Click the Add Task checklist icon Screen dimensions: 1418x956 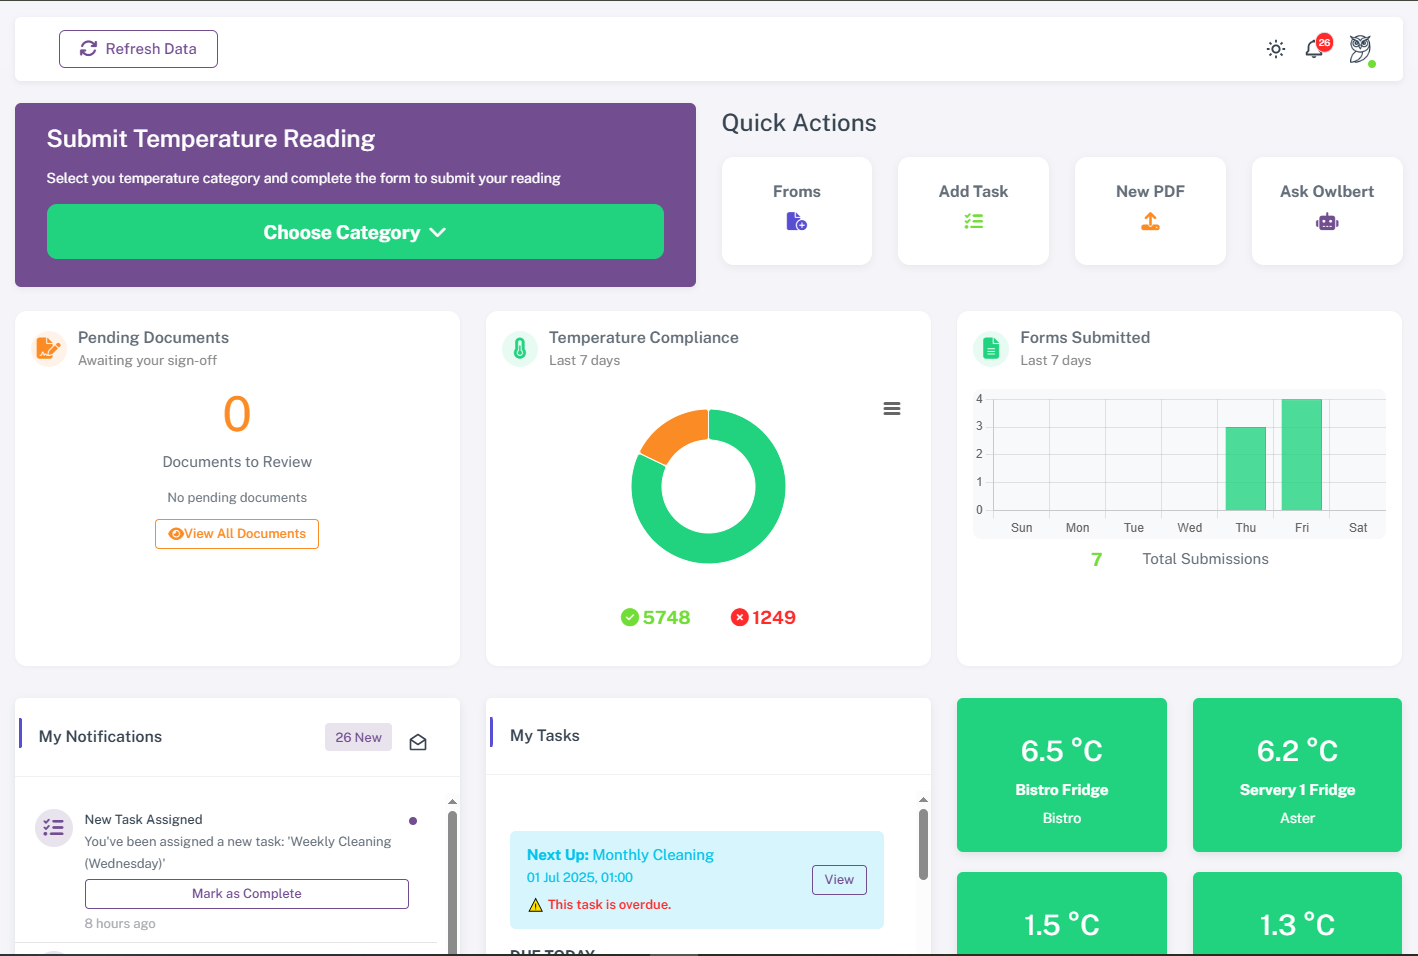973,221
